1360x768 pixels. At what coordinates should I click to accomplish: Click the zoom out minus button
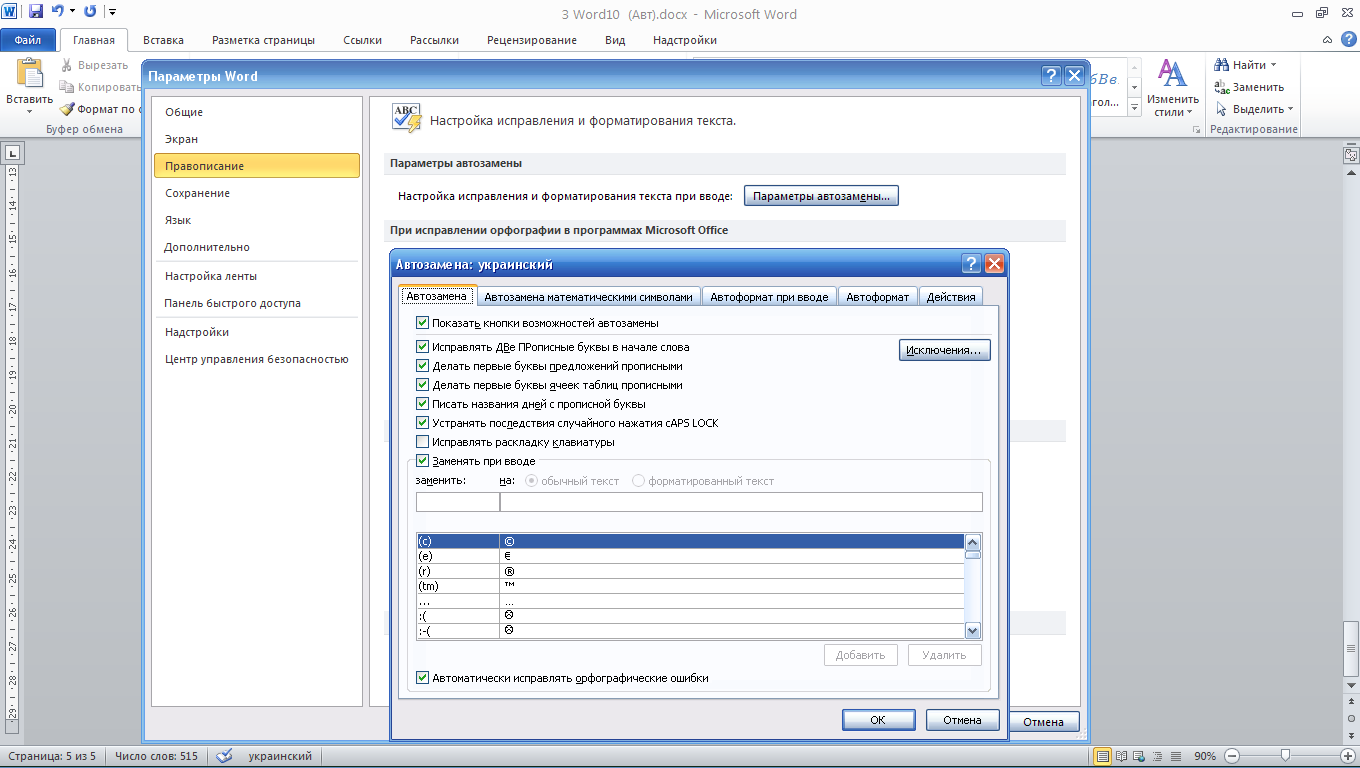1233,756
